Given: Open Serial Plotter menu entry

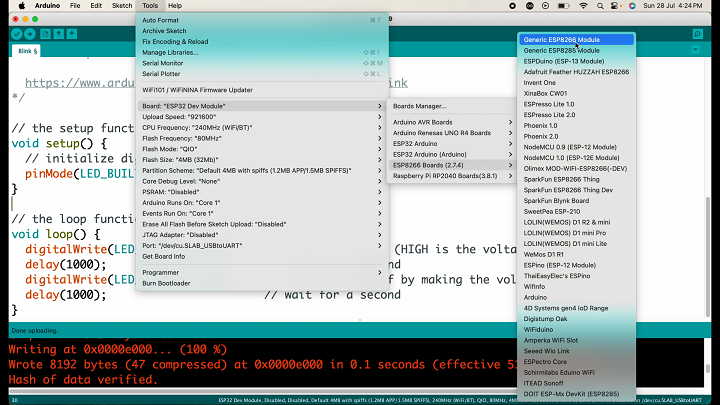Looking at the screenshot, I should [262, 73].
